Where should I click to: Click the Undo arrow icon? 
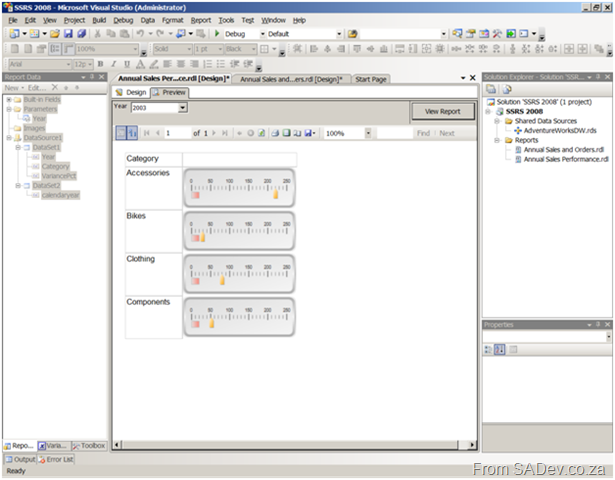[140, 34]
